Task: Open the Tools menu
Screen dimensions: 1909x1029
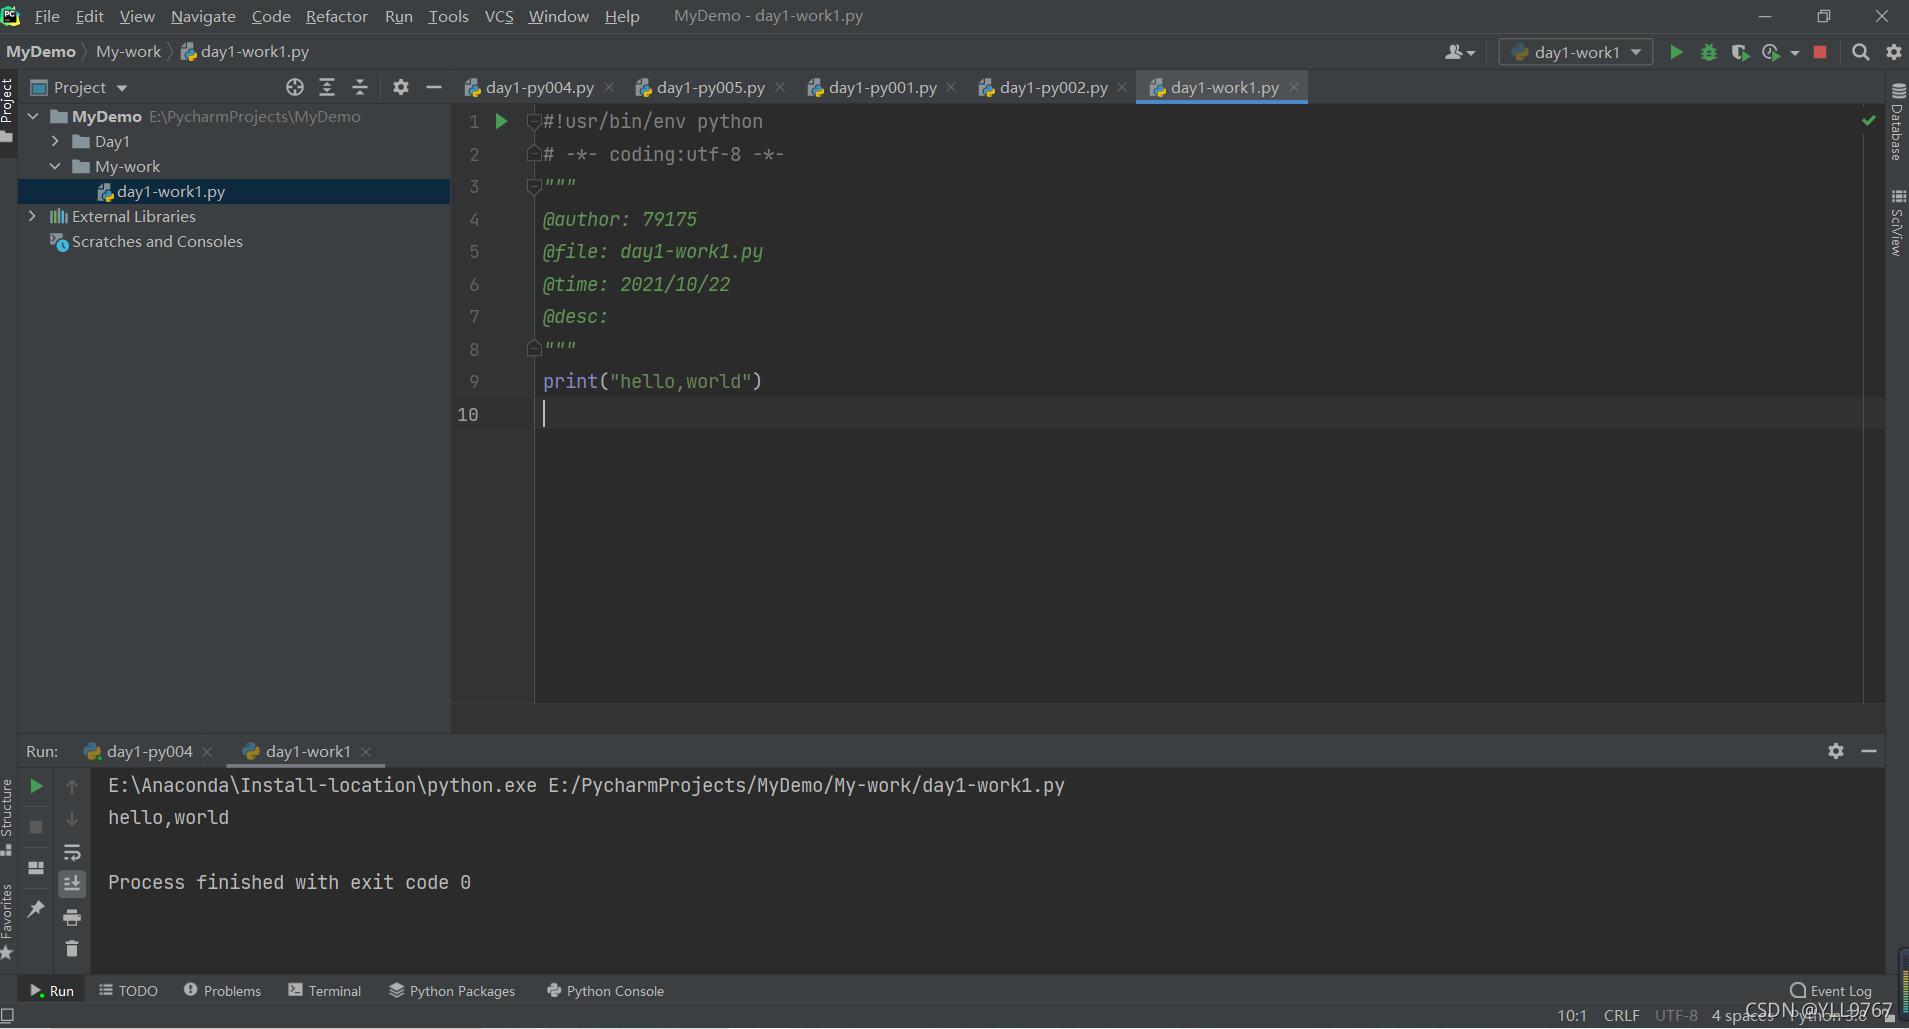Action: 448,16
